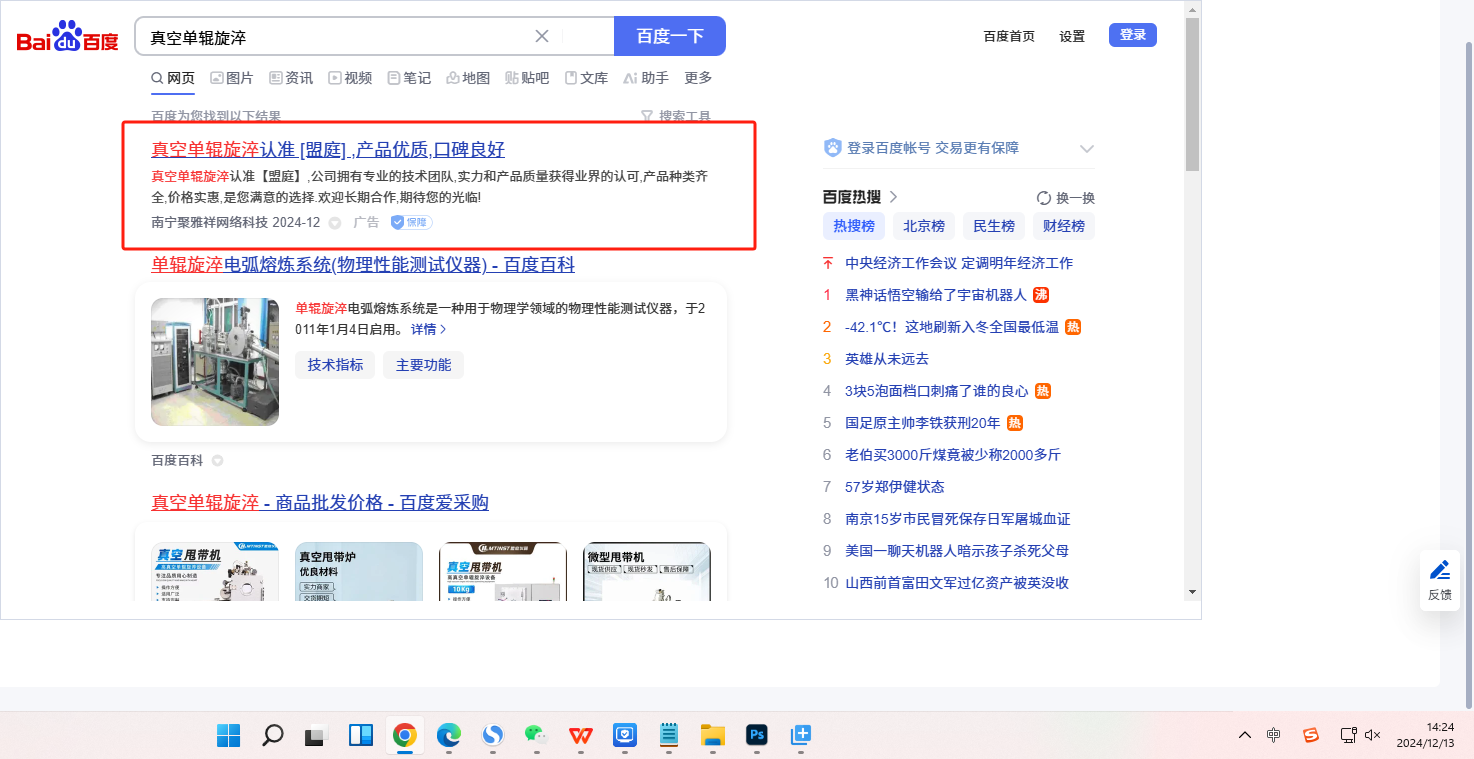Click the Baidu logo
Screen dimensions: 1474x759
tap(67, 37)
